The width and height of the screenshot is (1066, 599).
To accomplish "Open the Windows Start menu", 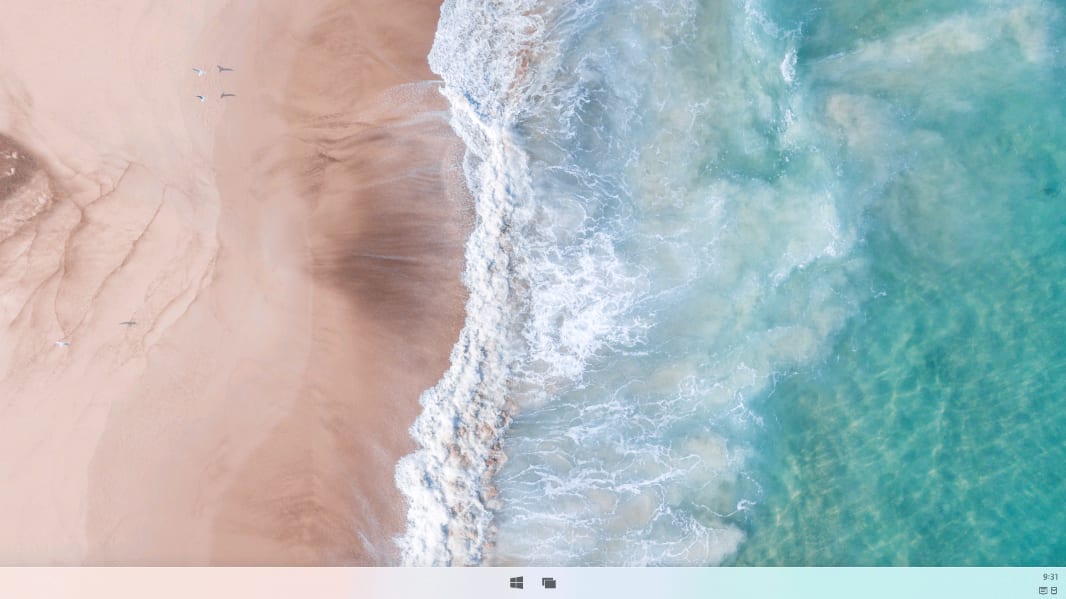I will [516, 583].
